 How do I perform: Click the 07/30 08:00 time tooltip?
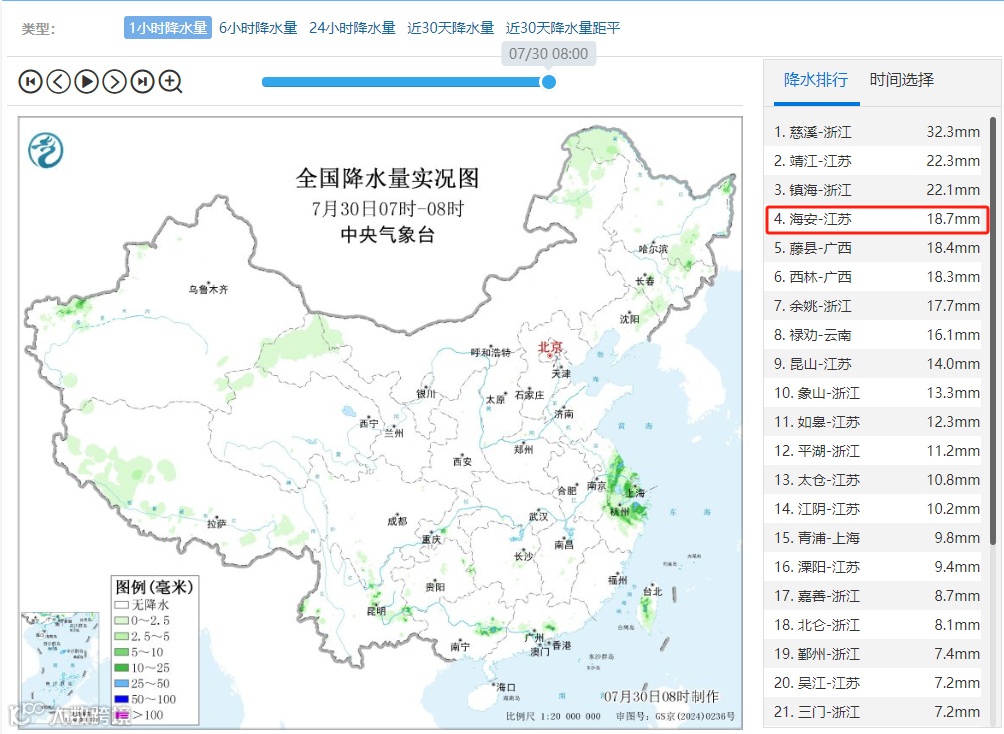(549, 54)
